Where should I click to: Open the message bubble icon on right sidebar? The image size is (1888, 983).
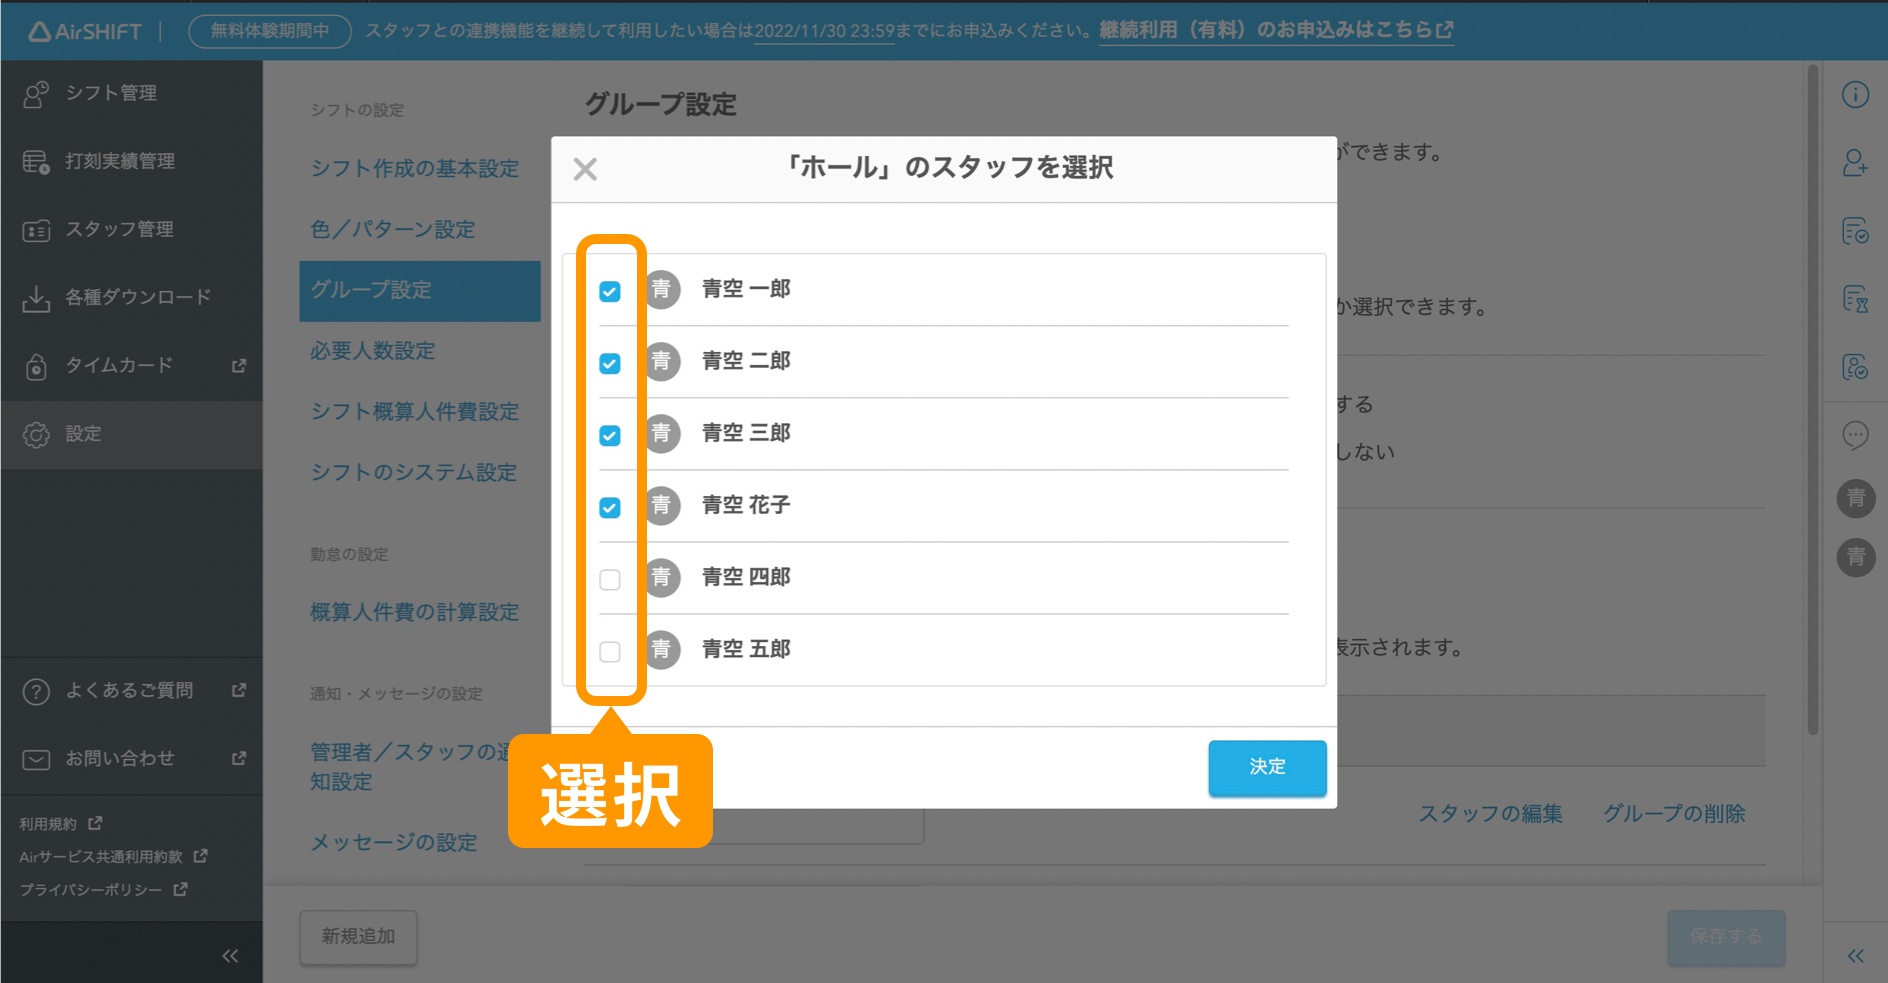(1856, 436)
